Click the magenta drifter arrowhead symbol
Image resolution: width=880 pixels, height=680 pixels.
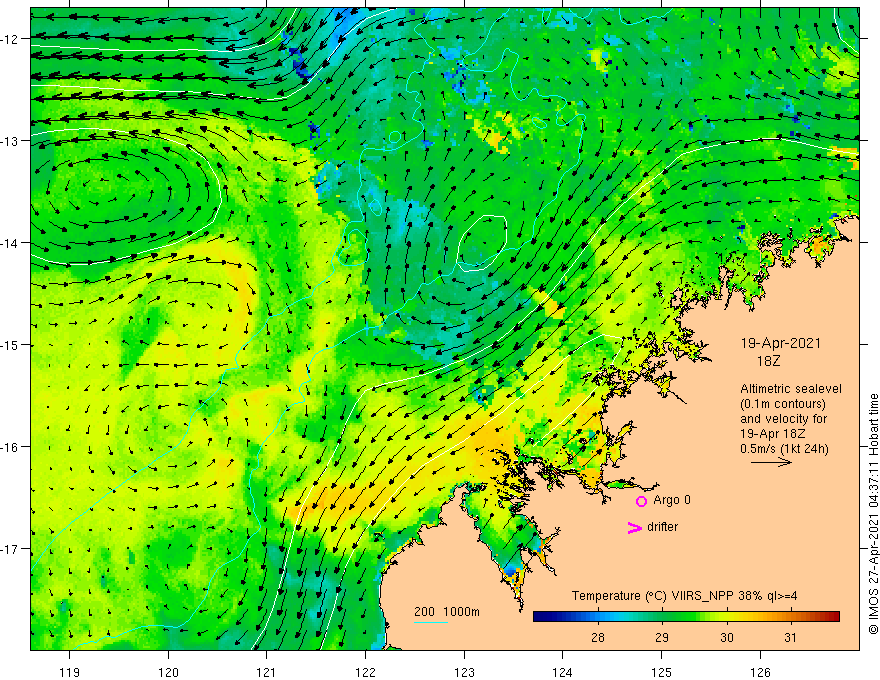[x=635, y=527]
